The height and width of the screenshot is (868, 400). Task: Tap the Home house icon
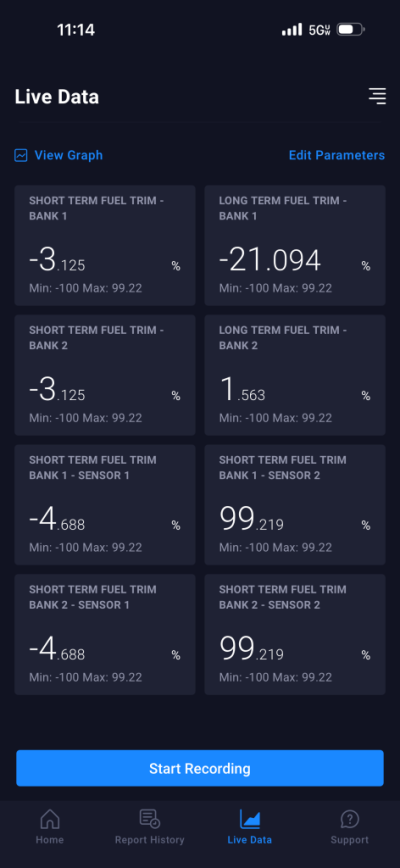pyautogui.click(x=50, y=819)
